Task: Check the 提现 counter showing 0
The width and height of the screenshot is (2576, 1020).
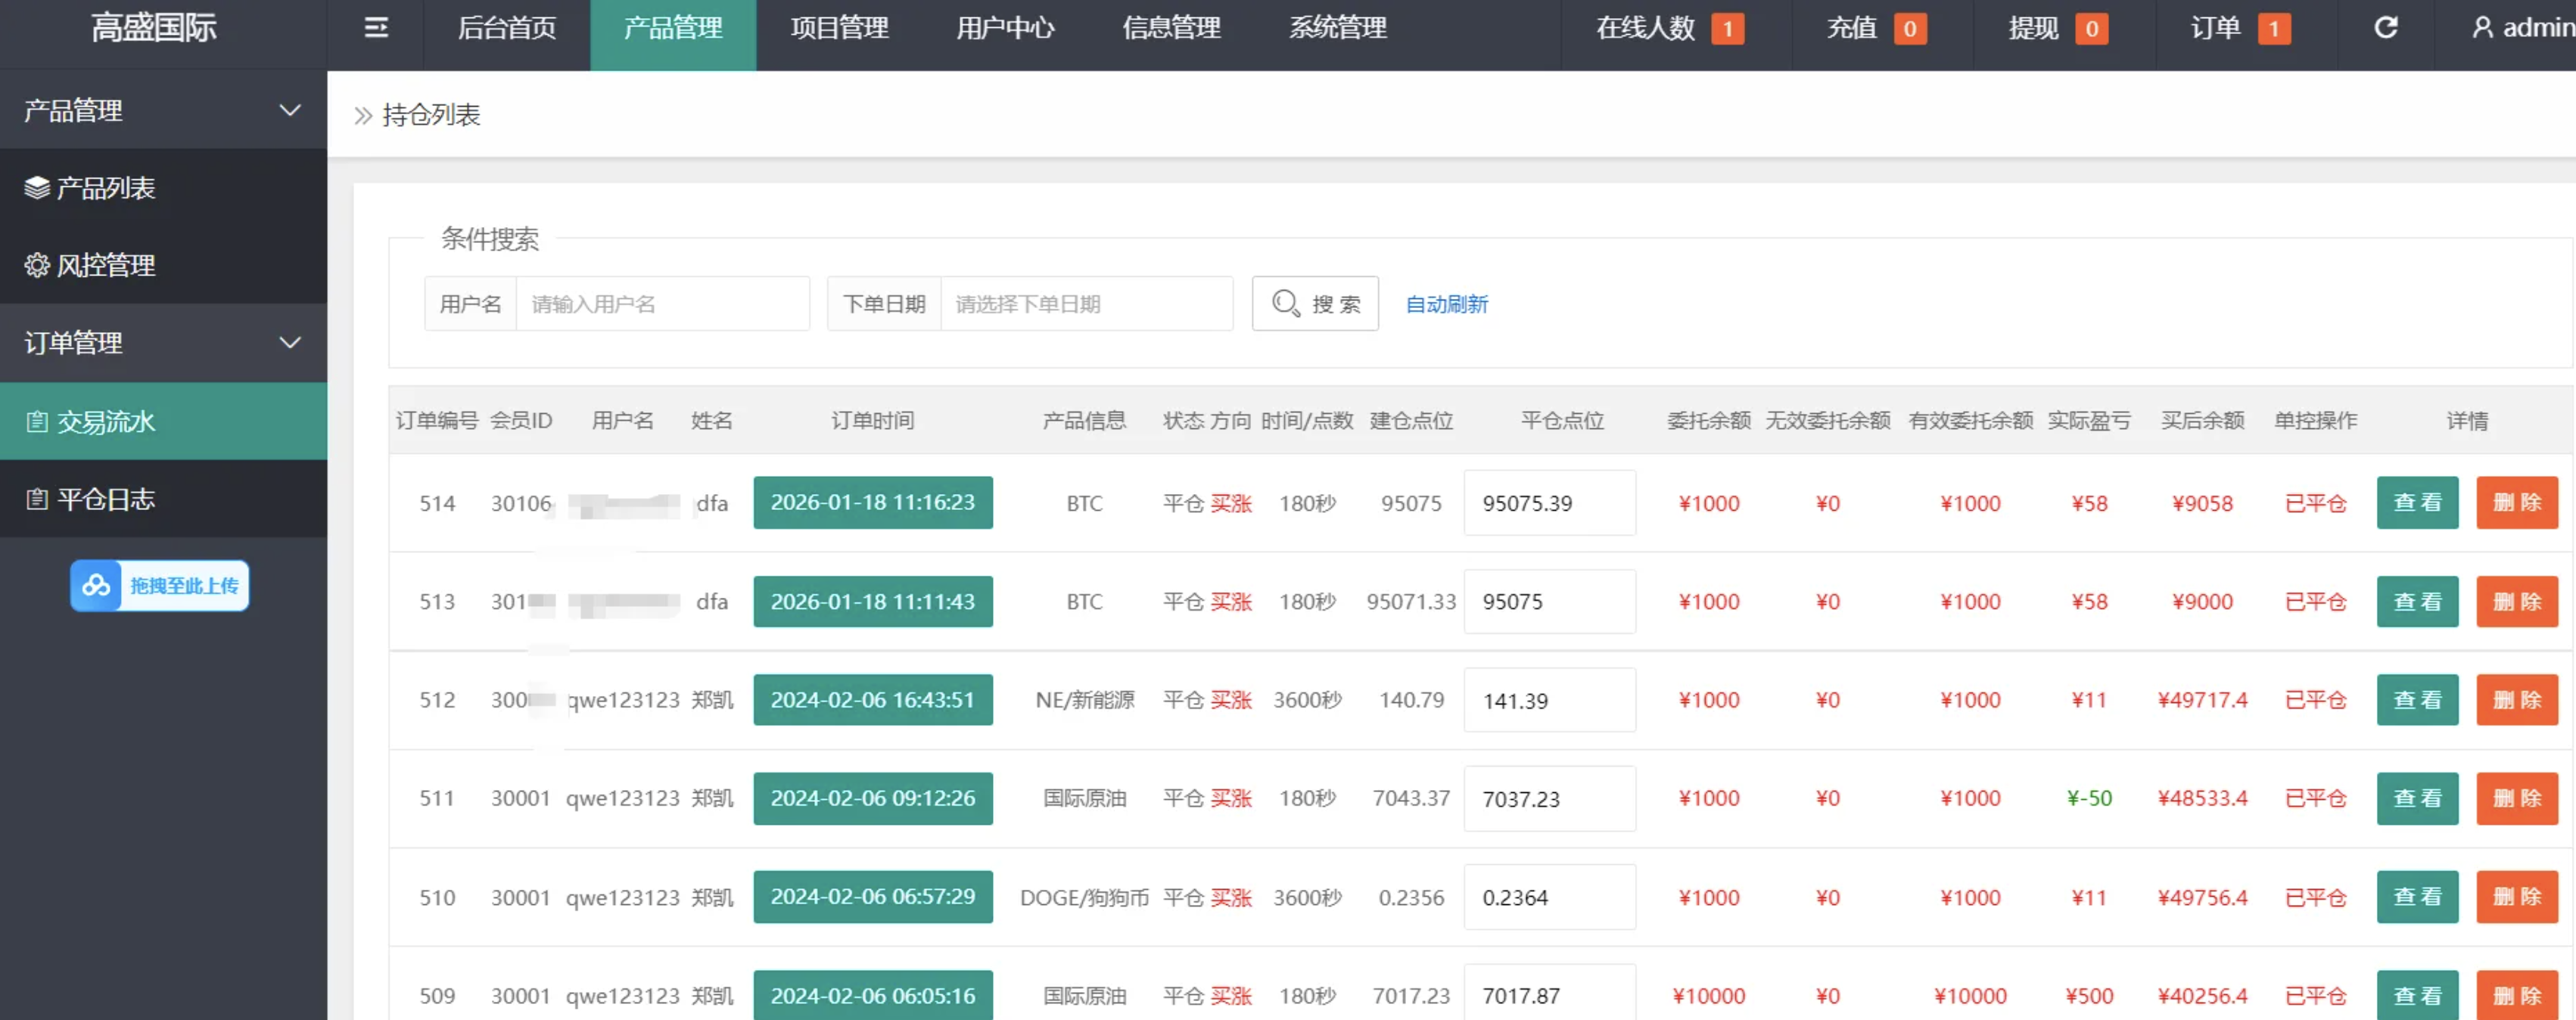Action: pos(2092,28)
